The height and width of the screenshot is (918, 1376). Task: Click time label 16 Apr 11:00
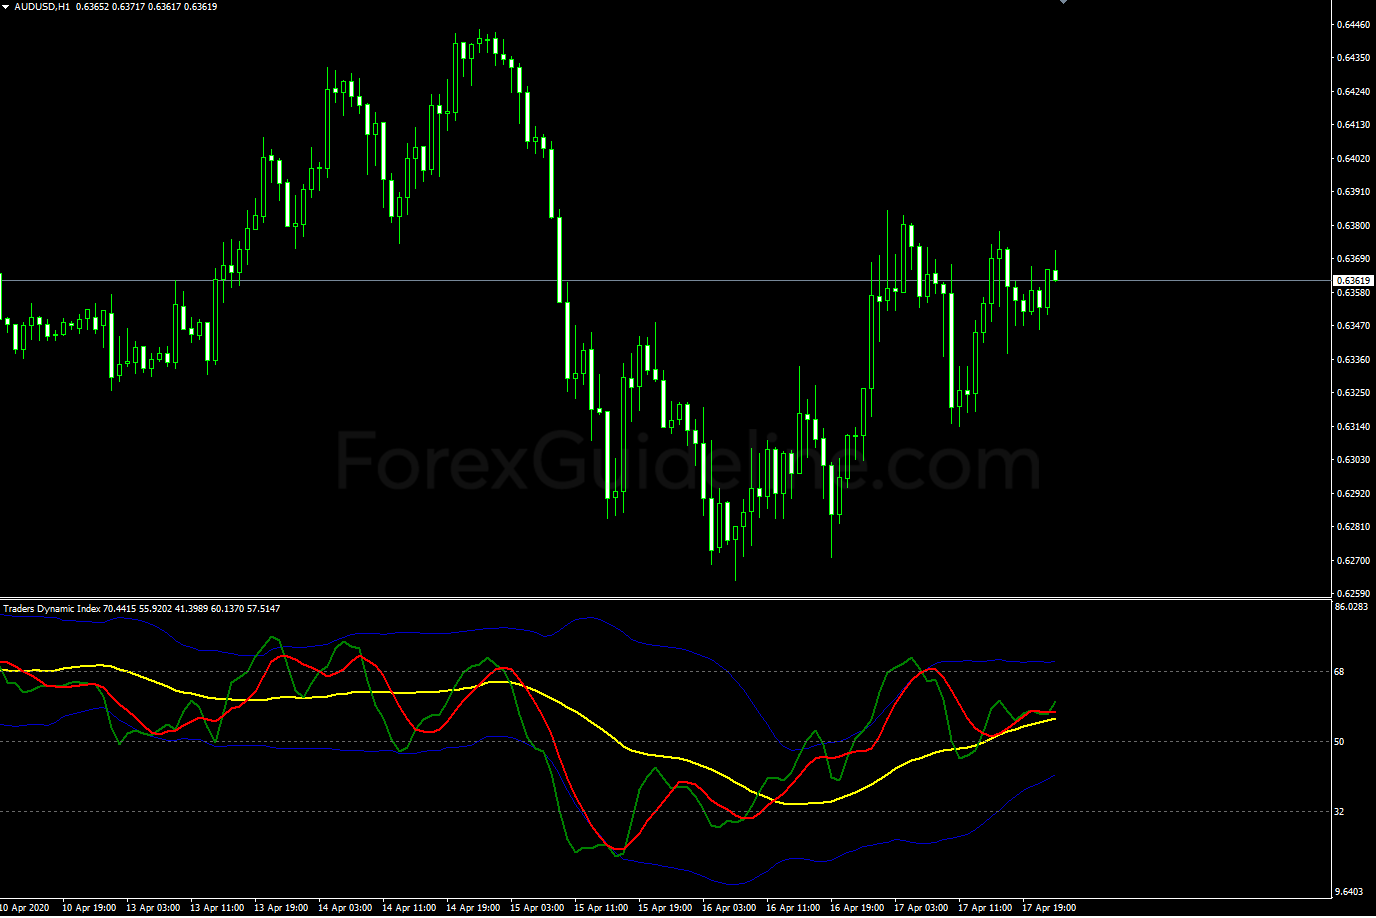click(793, 908)
